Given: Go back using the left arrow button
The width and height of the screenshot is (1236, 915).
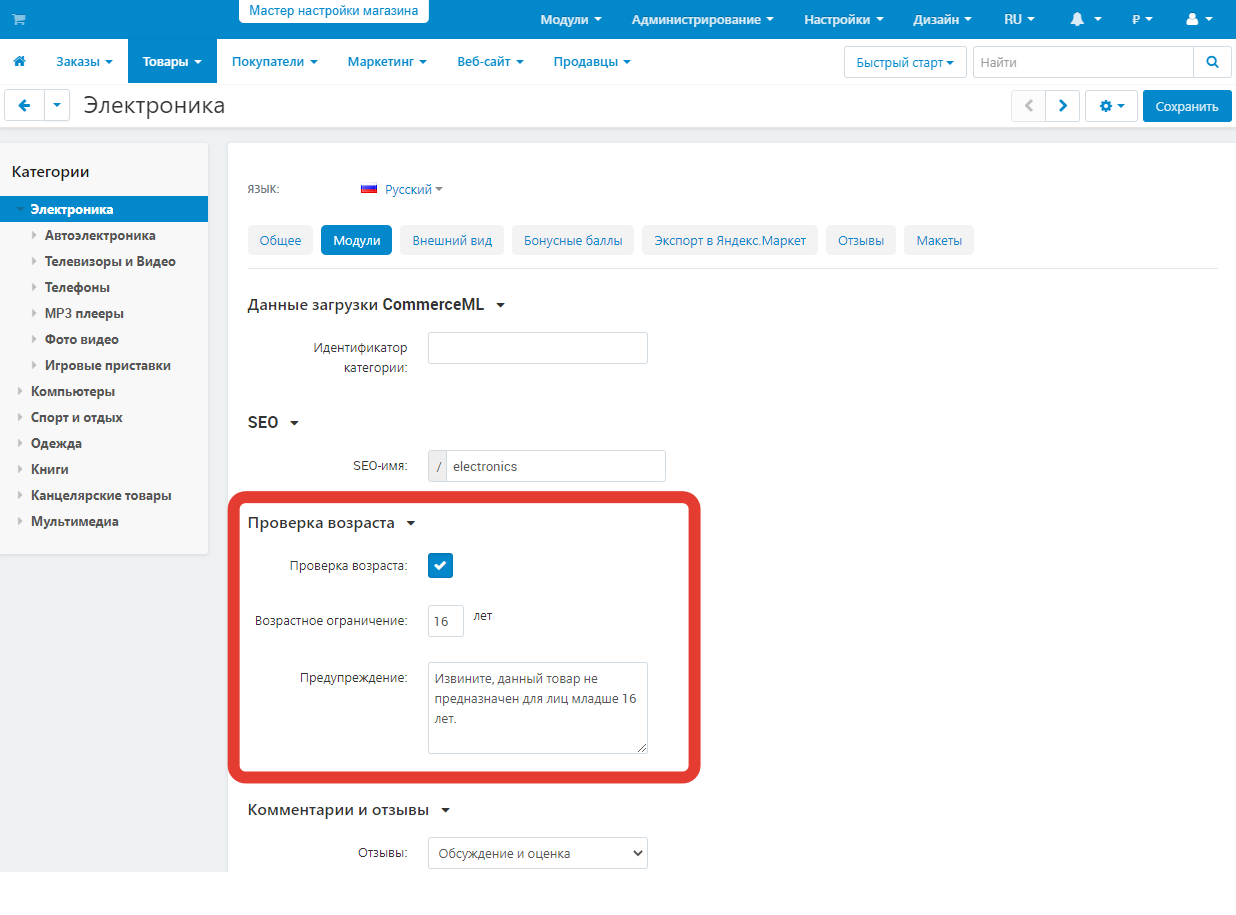Looking at the screenshot, I should [25, 106].
